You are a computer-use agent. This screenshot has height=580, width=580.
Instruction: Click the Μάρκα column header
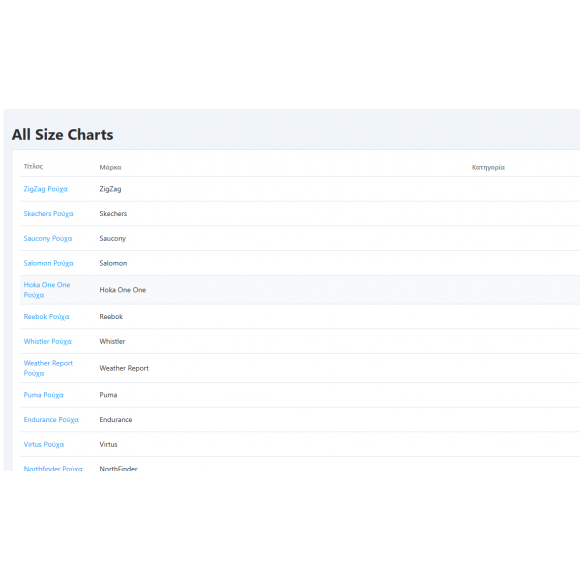tap(110, 168)
